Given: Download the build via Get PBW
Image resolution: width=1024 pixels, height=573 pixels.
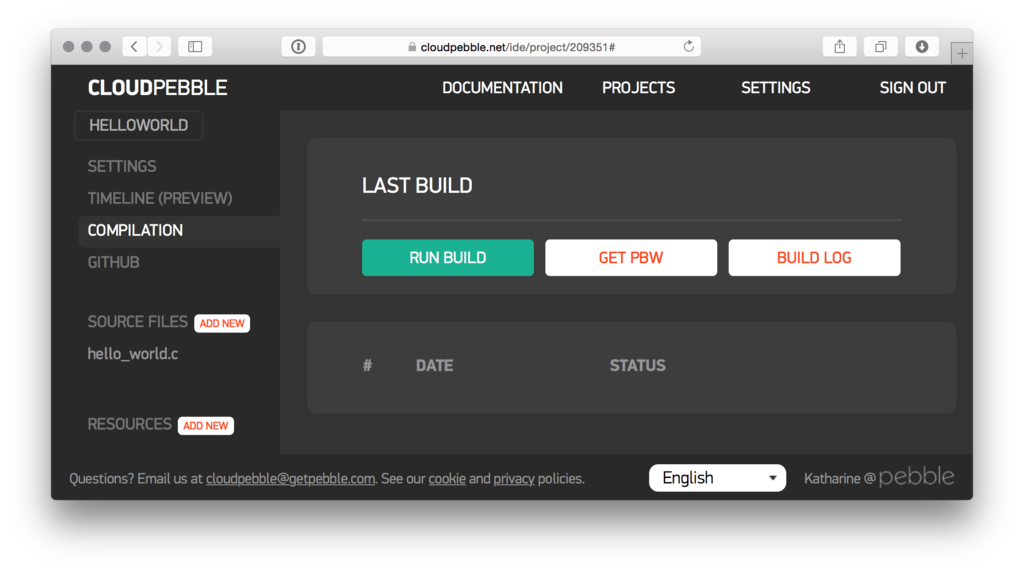Looking at the screenshot, I should coord(631,257).
